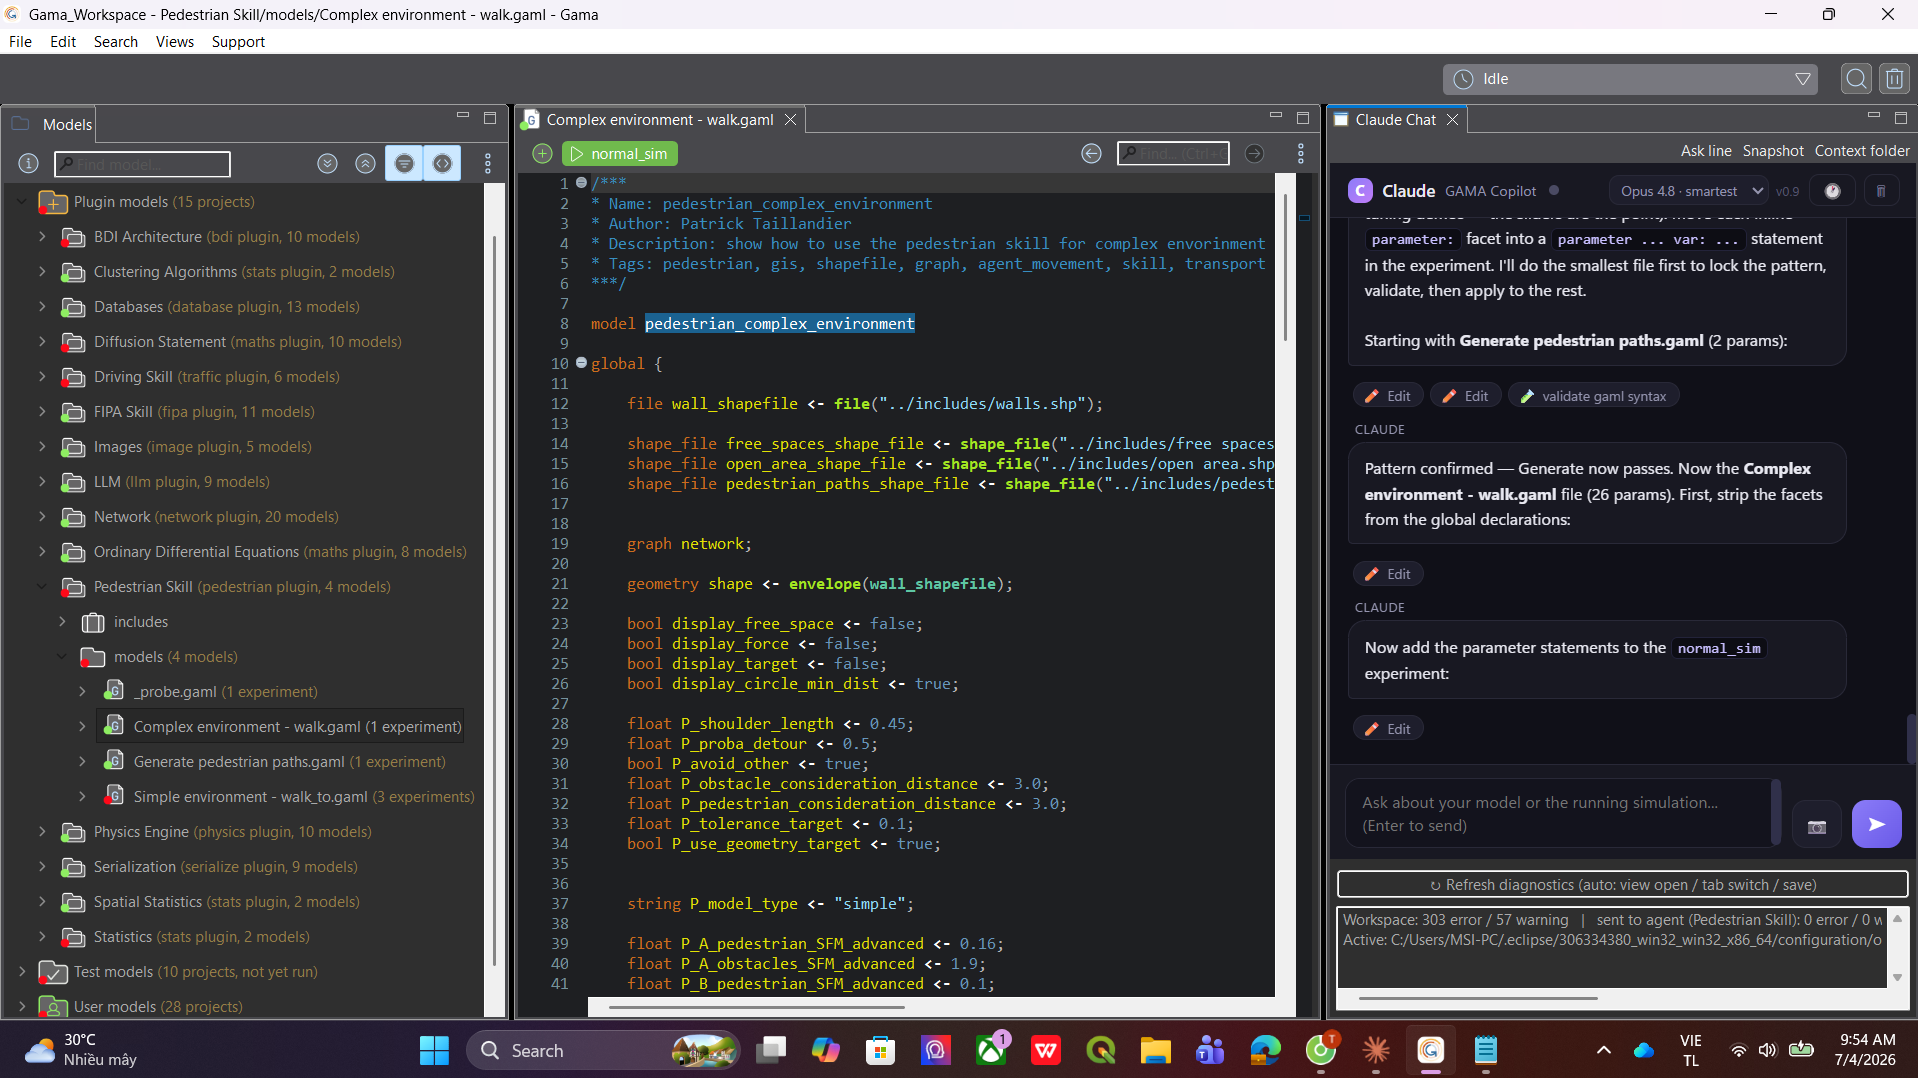Open the Idle status dropdown
1918x1078 pixels.
coord(1631,79)
